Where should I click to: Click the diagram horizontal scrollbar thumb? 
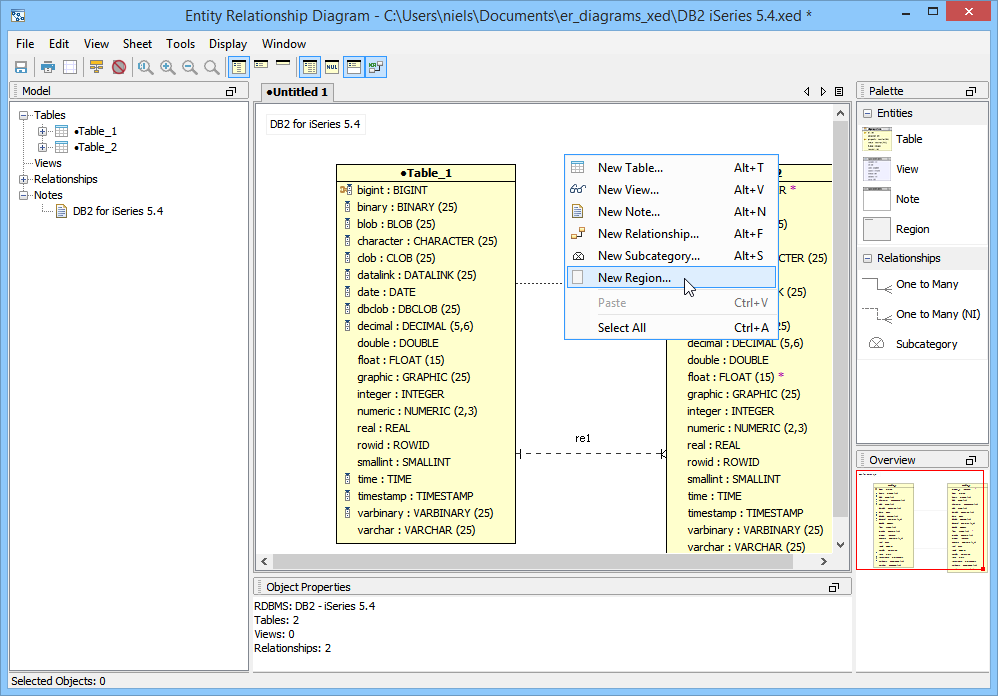533,562
